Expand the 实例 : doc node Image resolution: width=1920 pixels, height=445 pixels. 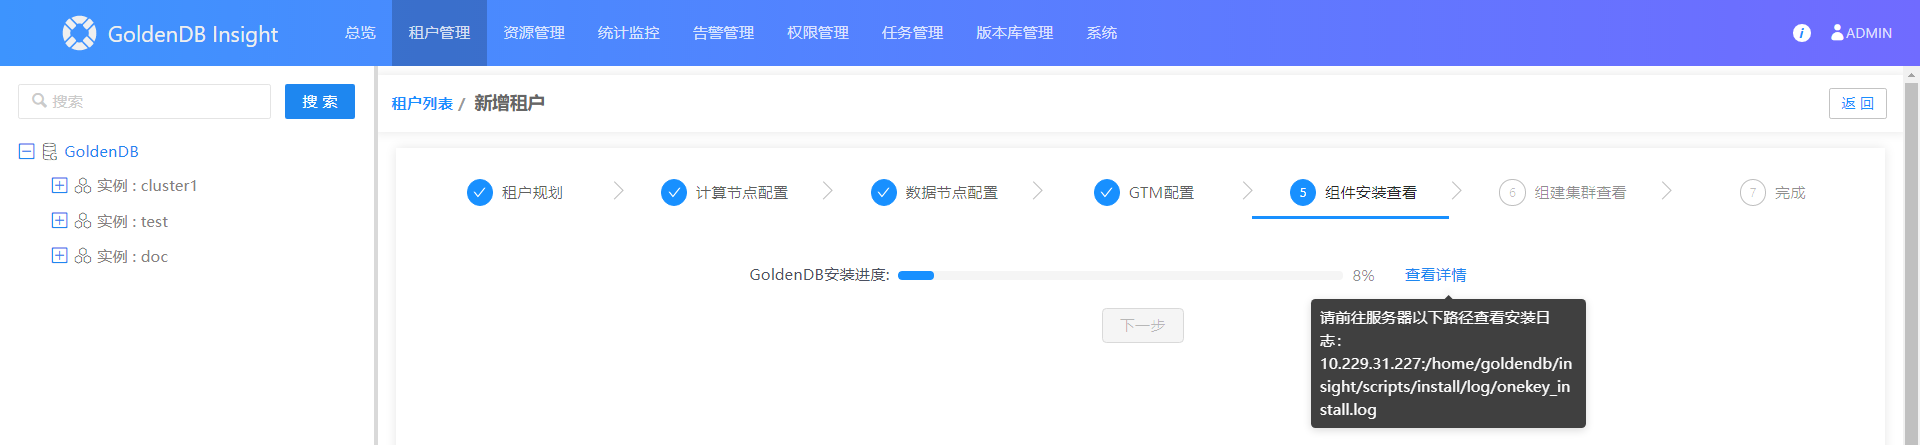[x=59, y=255]
